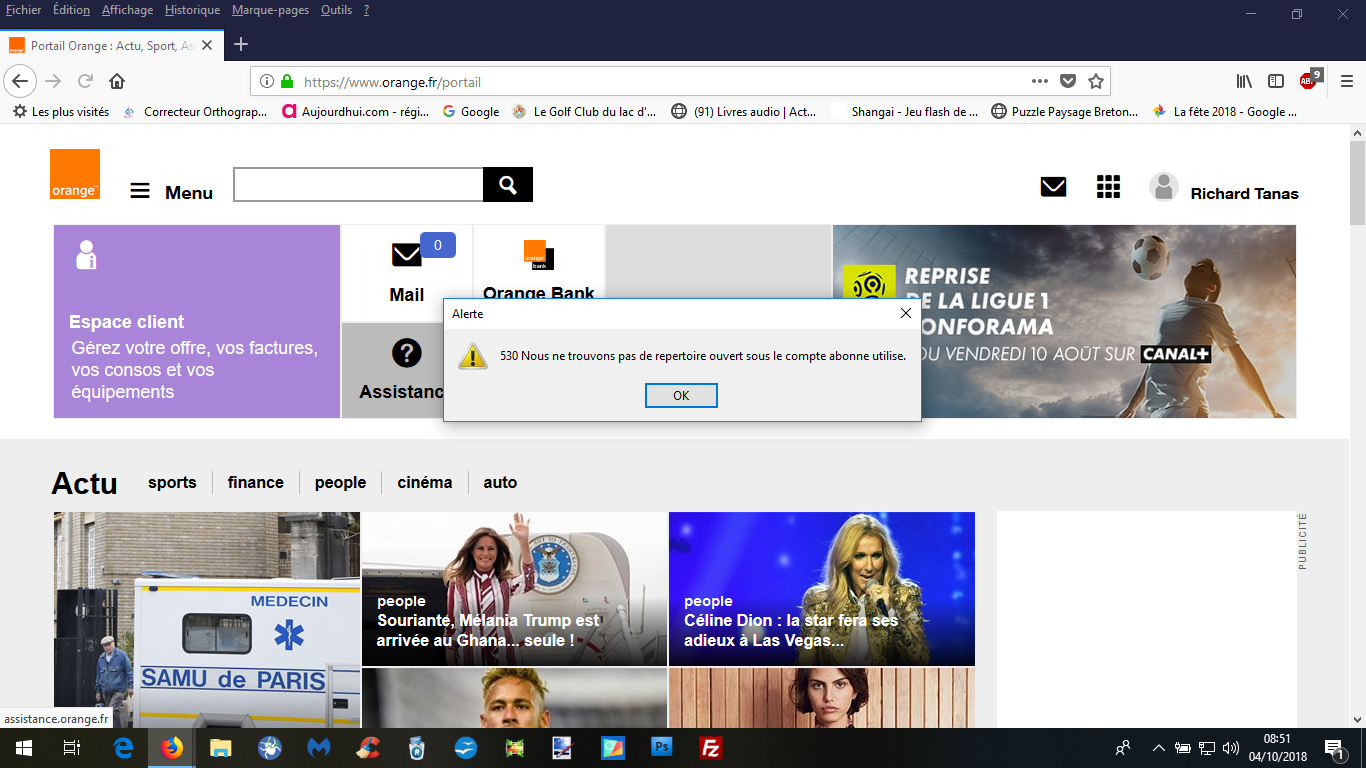Viewport: 1366px width, 768px height.
Task: Show site information via the circled i icon
Action: point(267,81)
